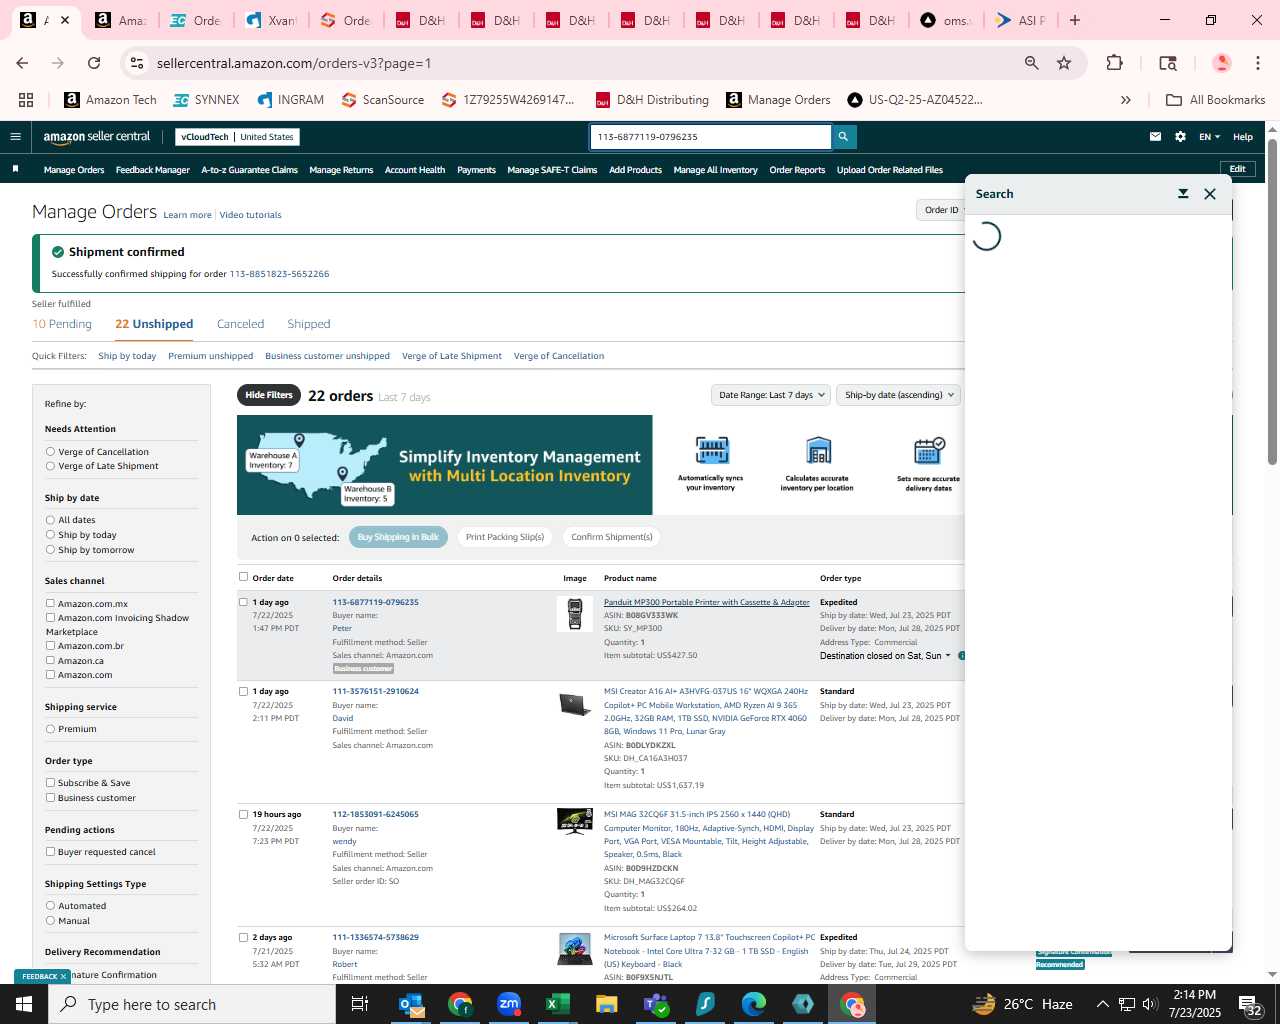This screenshot has width=1280, height=1024.
Task: Click Confirm Shipment(s) button
Action: (x=612, y=537)
